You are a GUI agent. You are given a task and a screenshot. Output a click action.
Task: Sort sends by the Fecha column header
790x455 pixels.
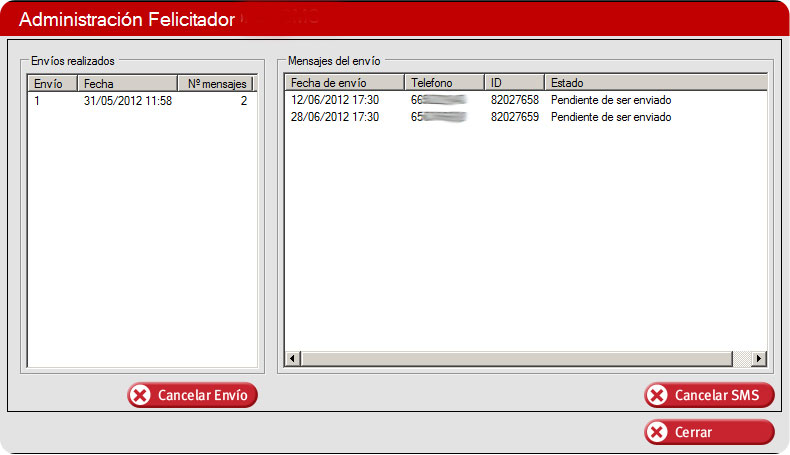coord(126,84)
